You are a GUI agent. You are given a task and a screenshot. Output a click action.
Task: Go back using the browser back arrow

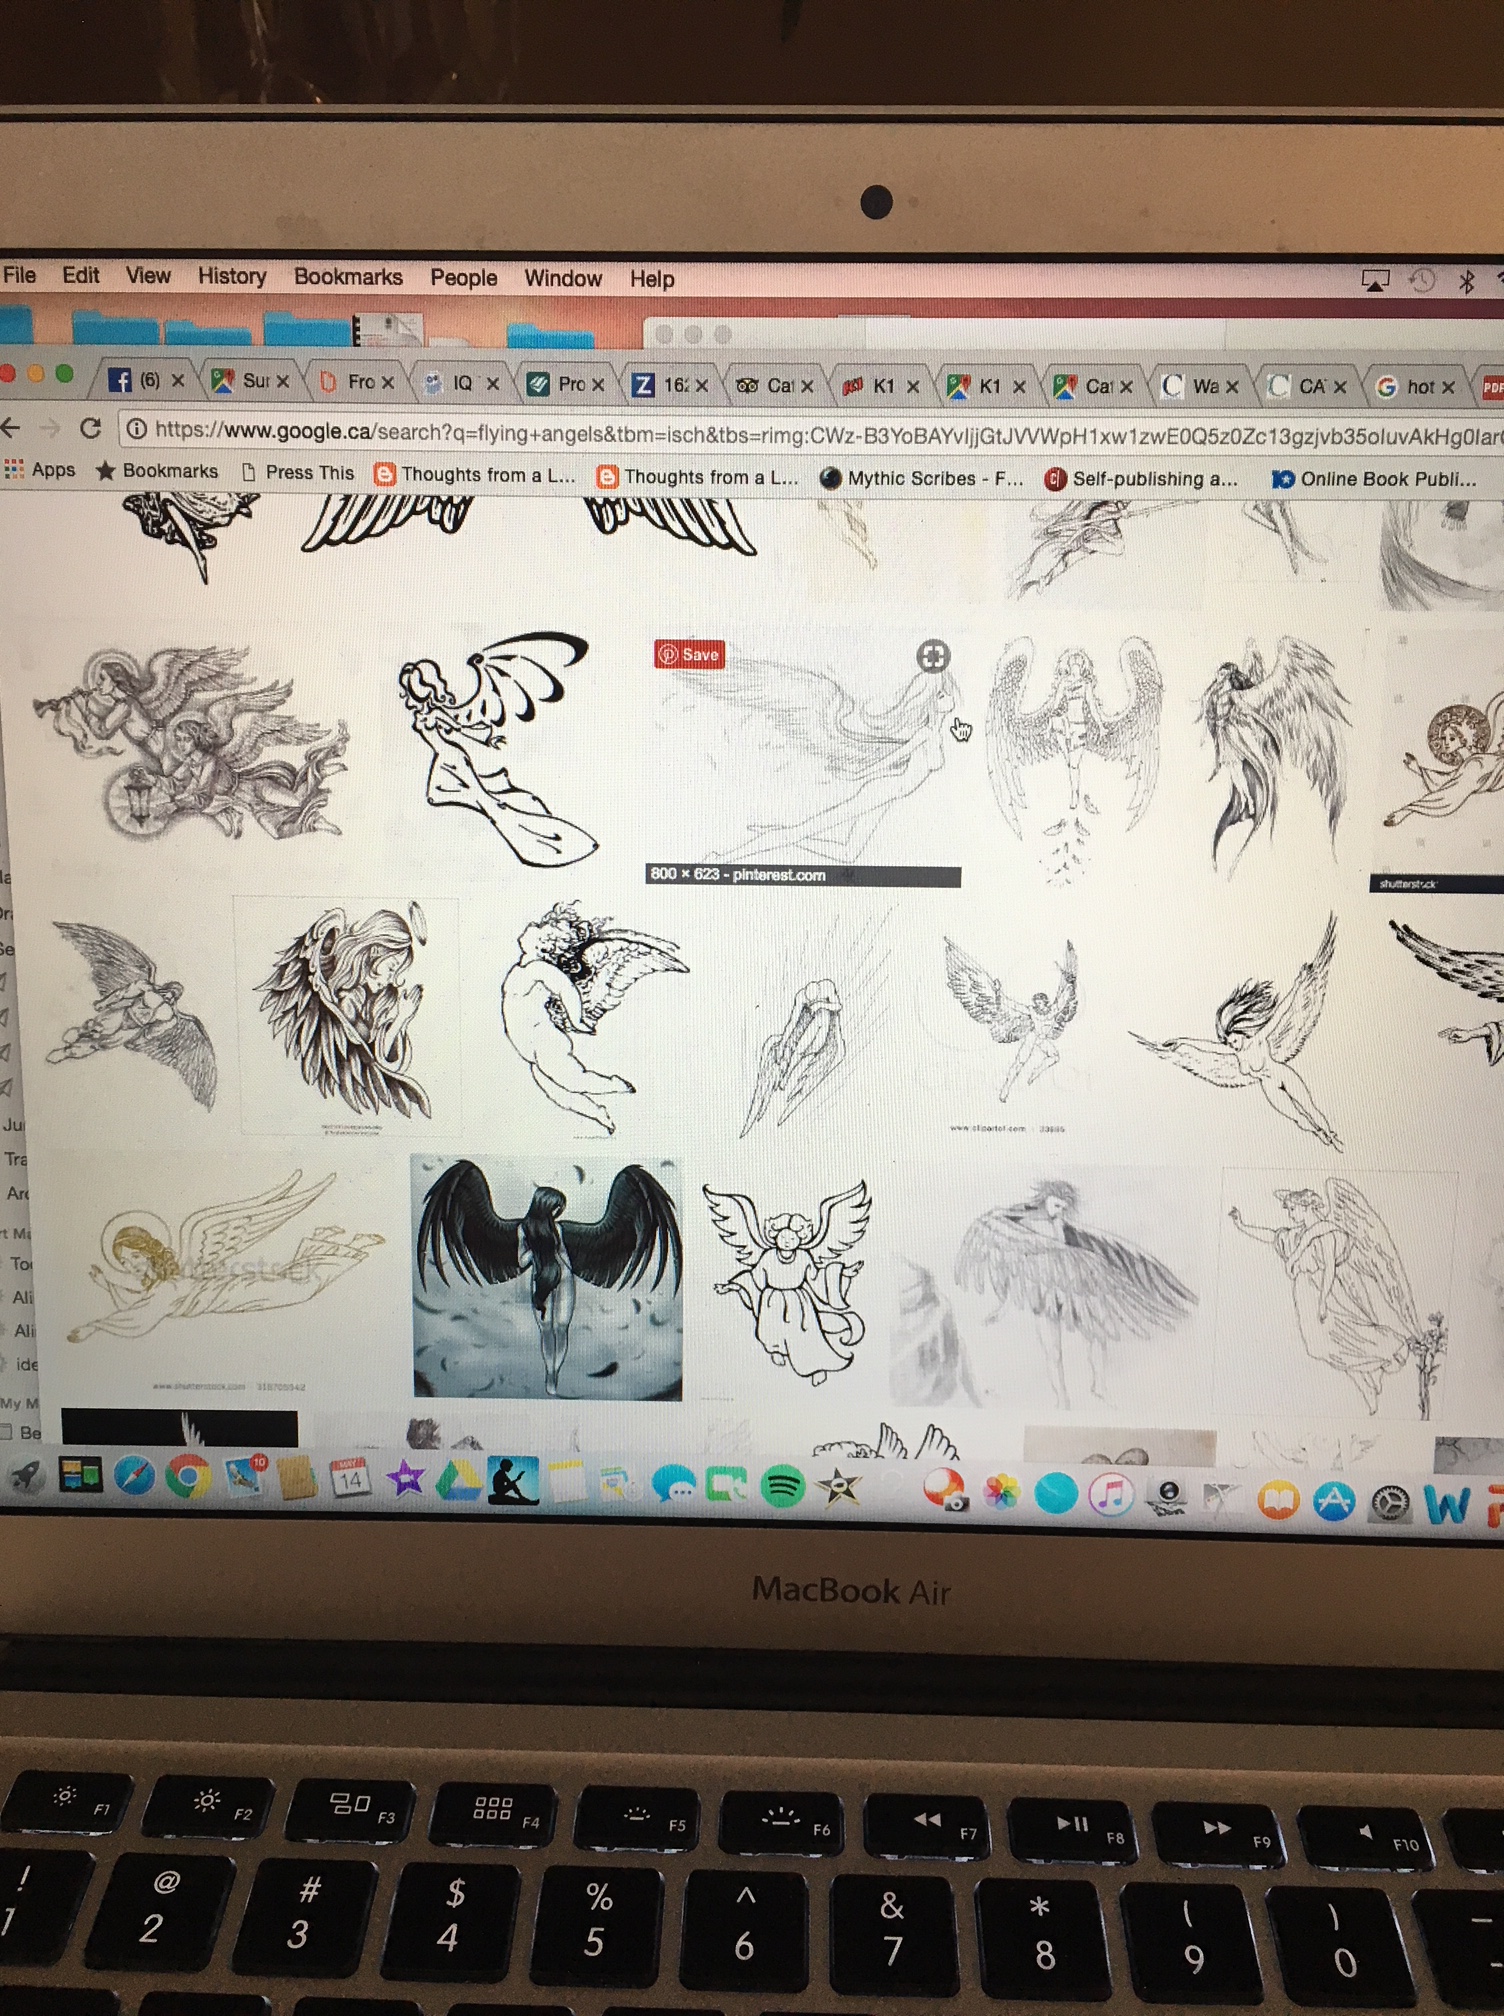(12, 428)
